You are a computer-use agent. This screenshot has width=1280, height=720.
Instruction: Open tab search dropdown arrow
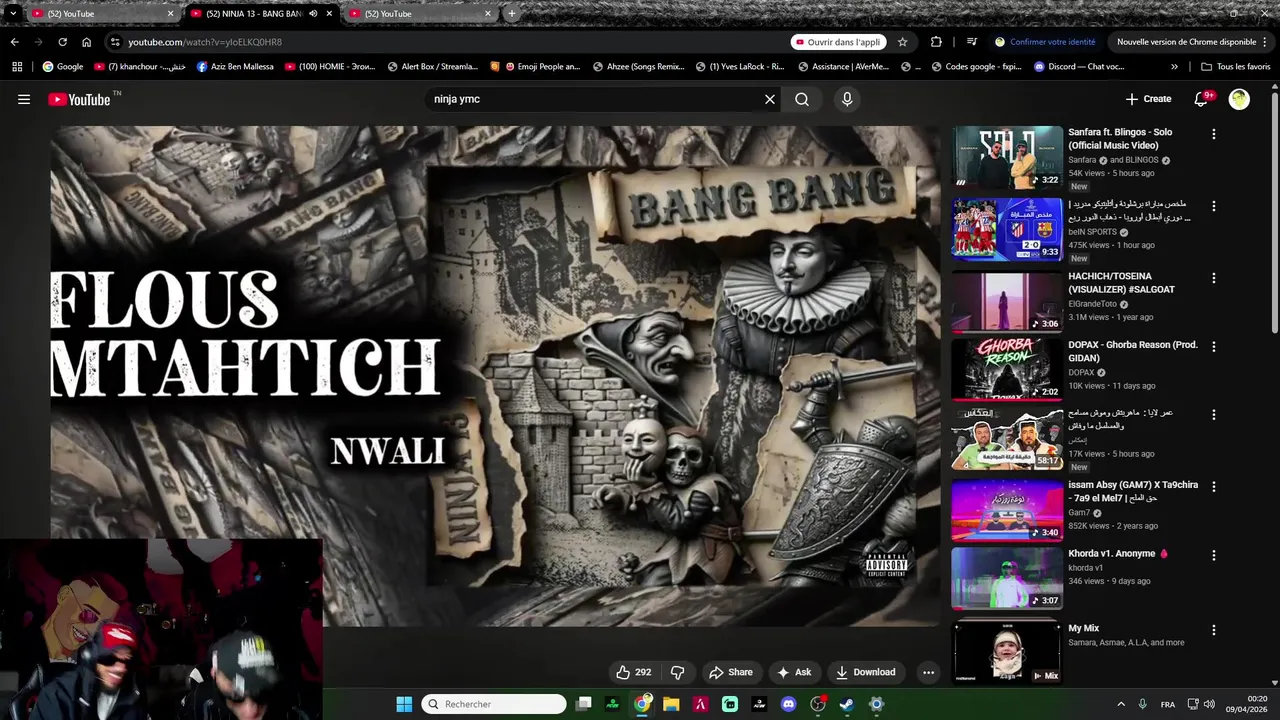point(13,14)
